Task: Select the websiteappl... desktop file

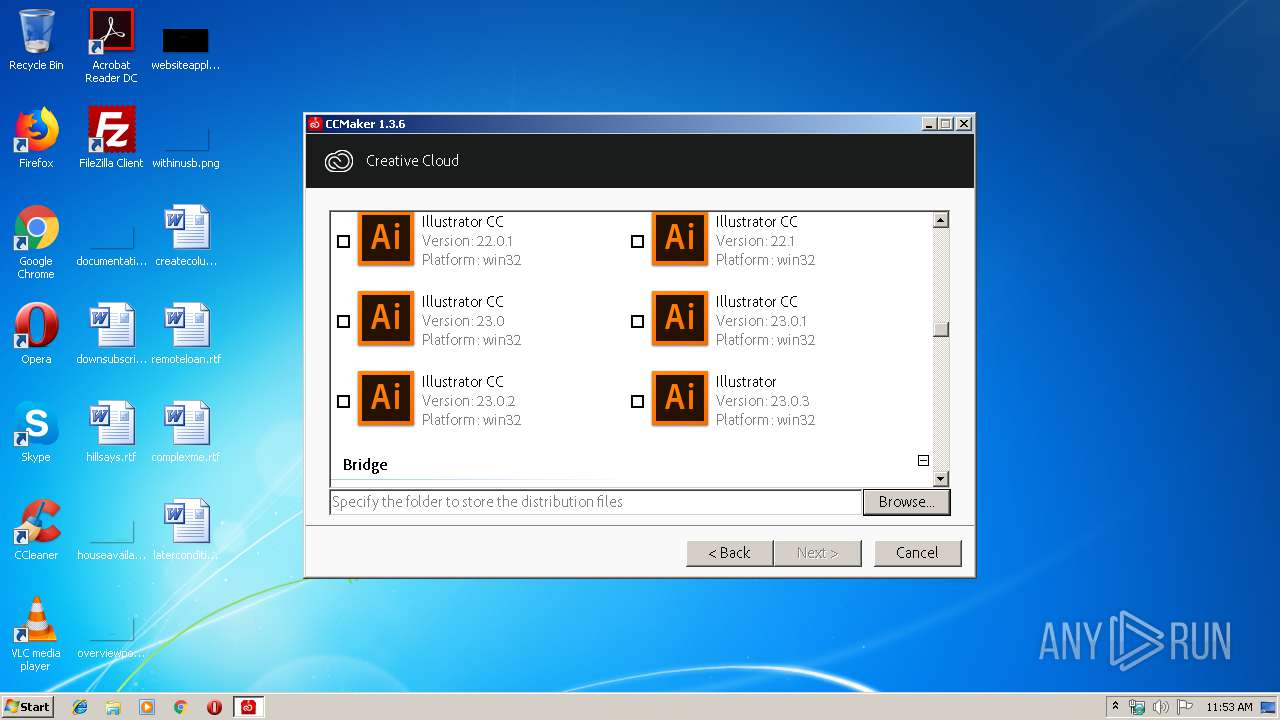Action: coord(186,48)
